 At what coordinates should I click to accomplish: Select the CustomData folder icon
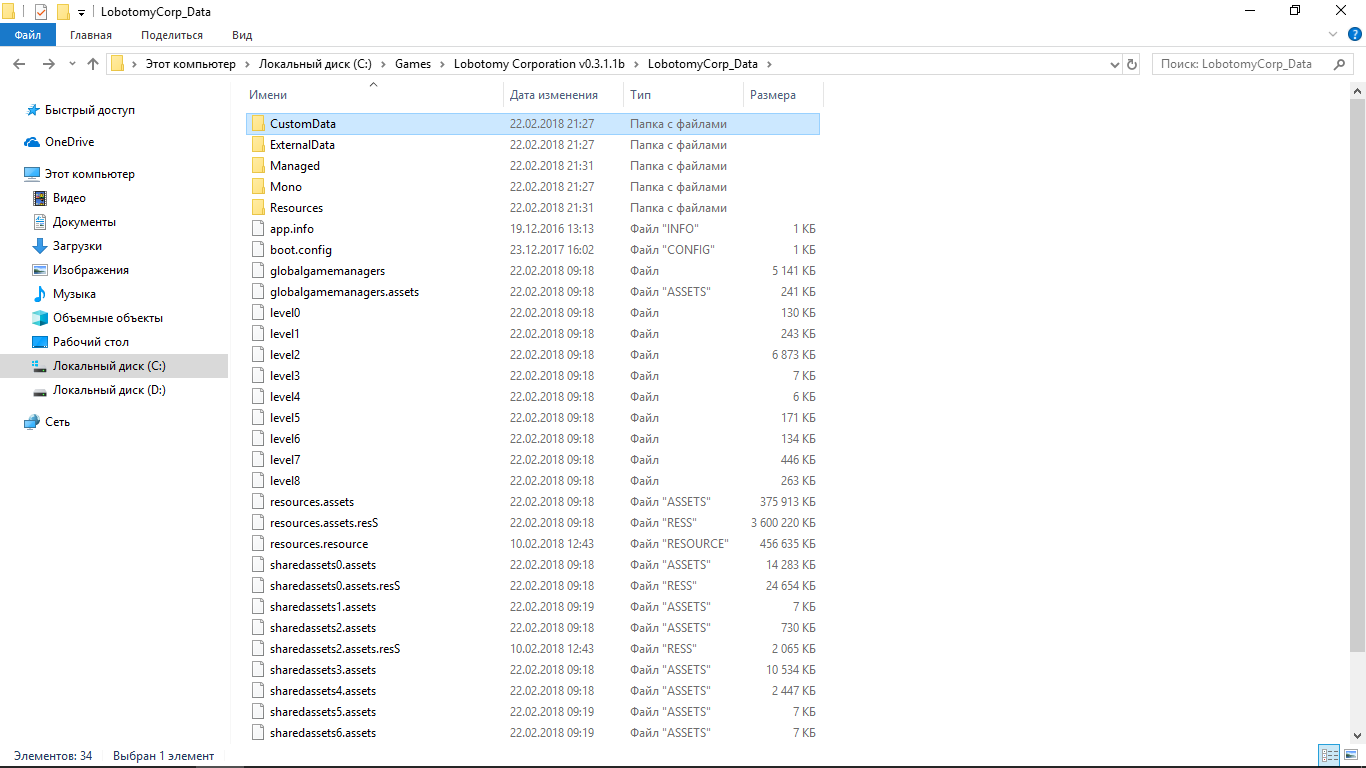pyautogui.click(x=258, y=124)
